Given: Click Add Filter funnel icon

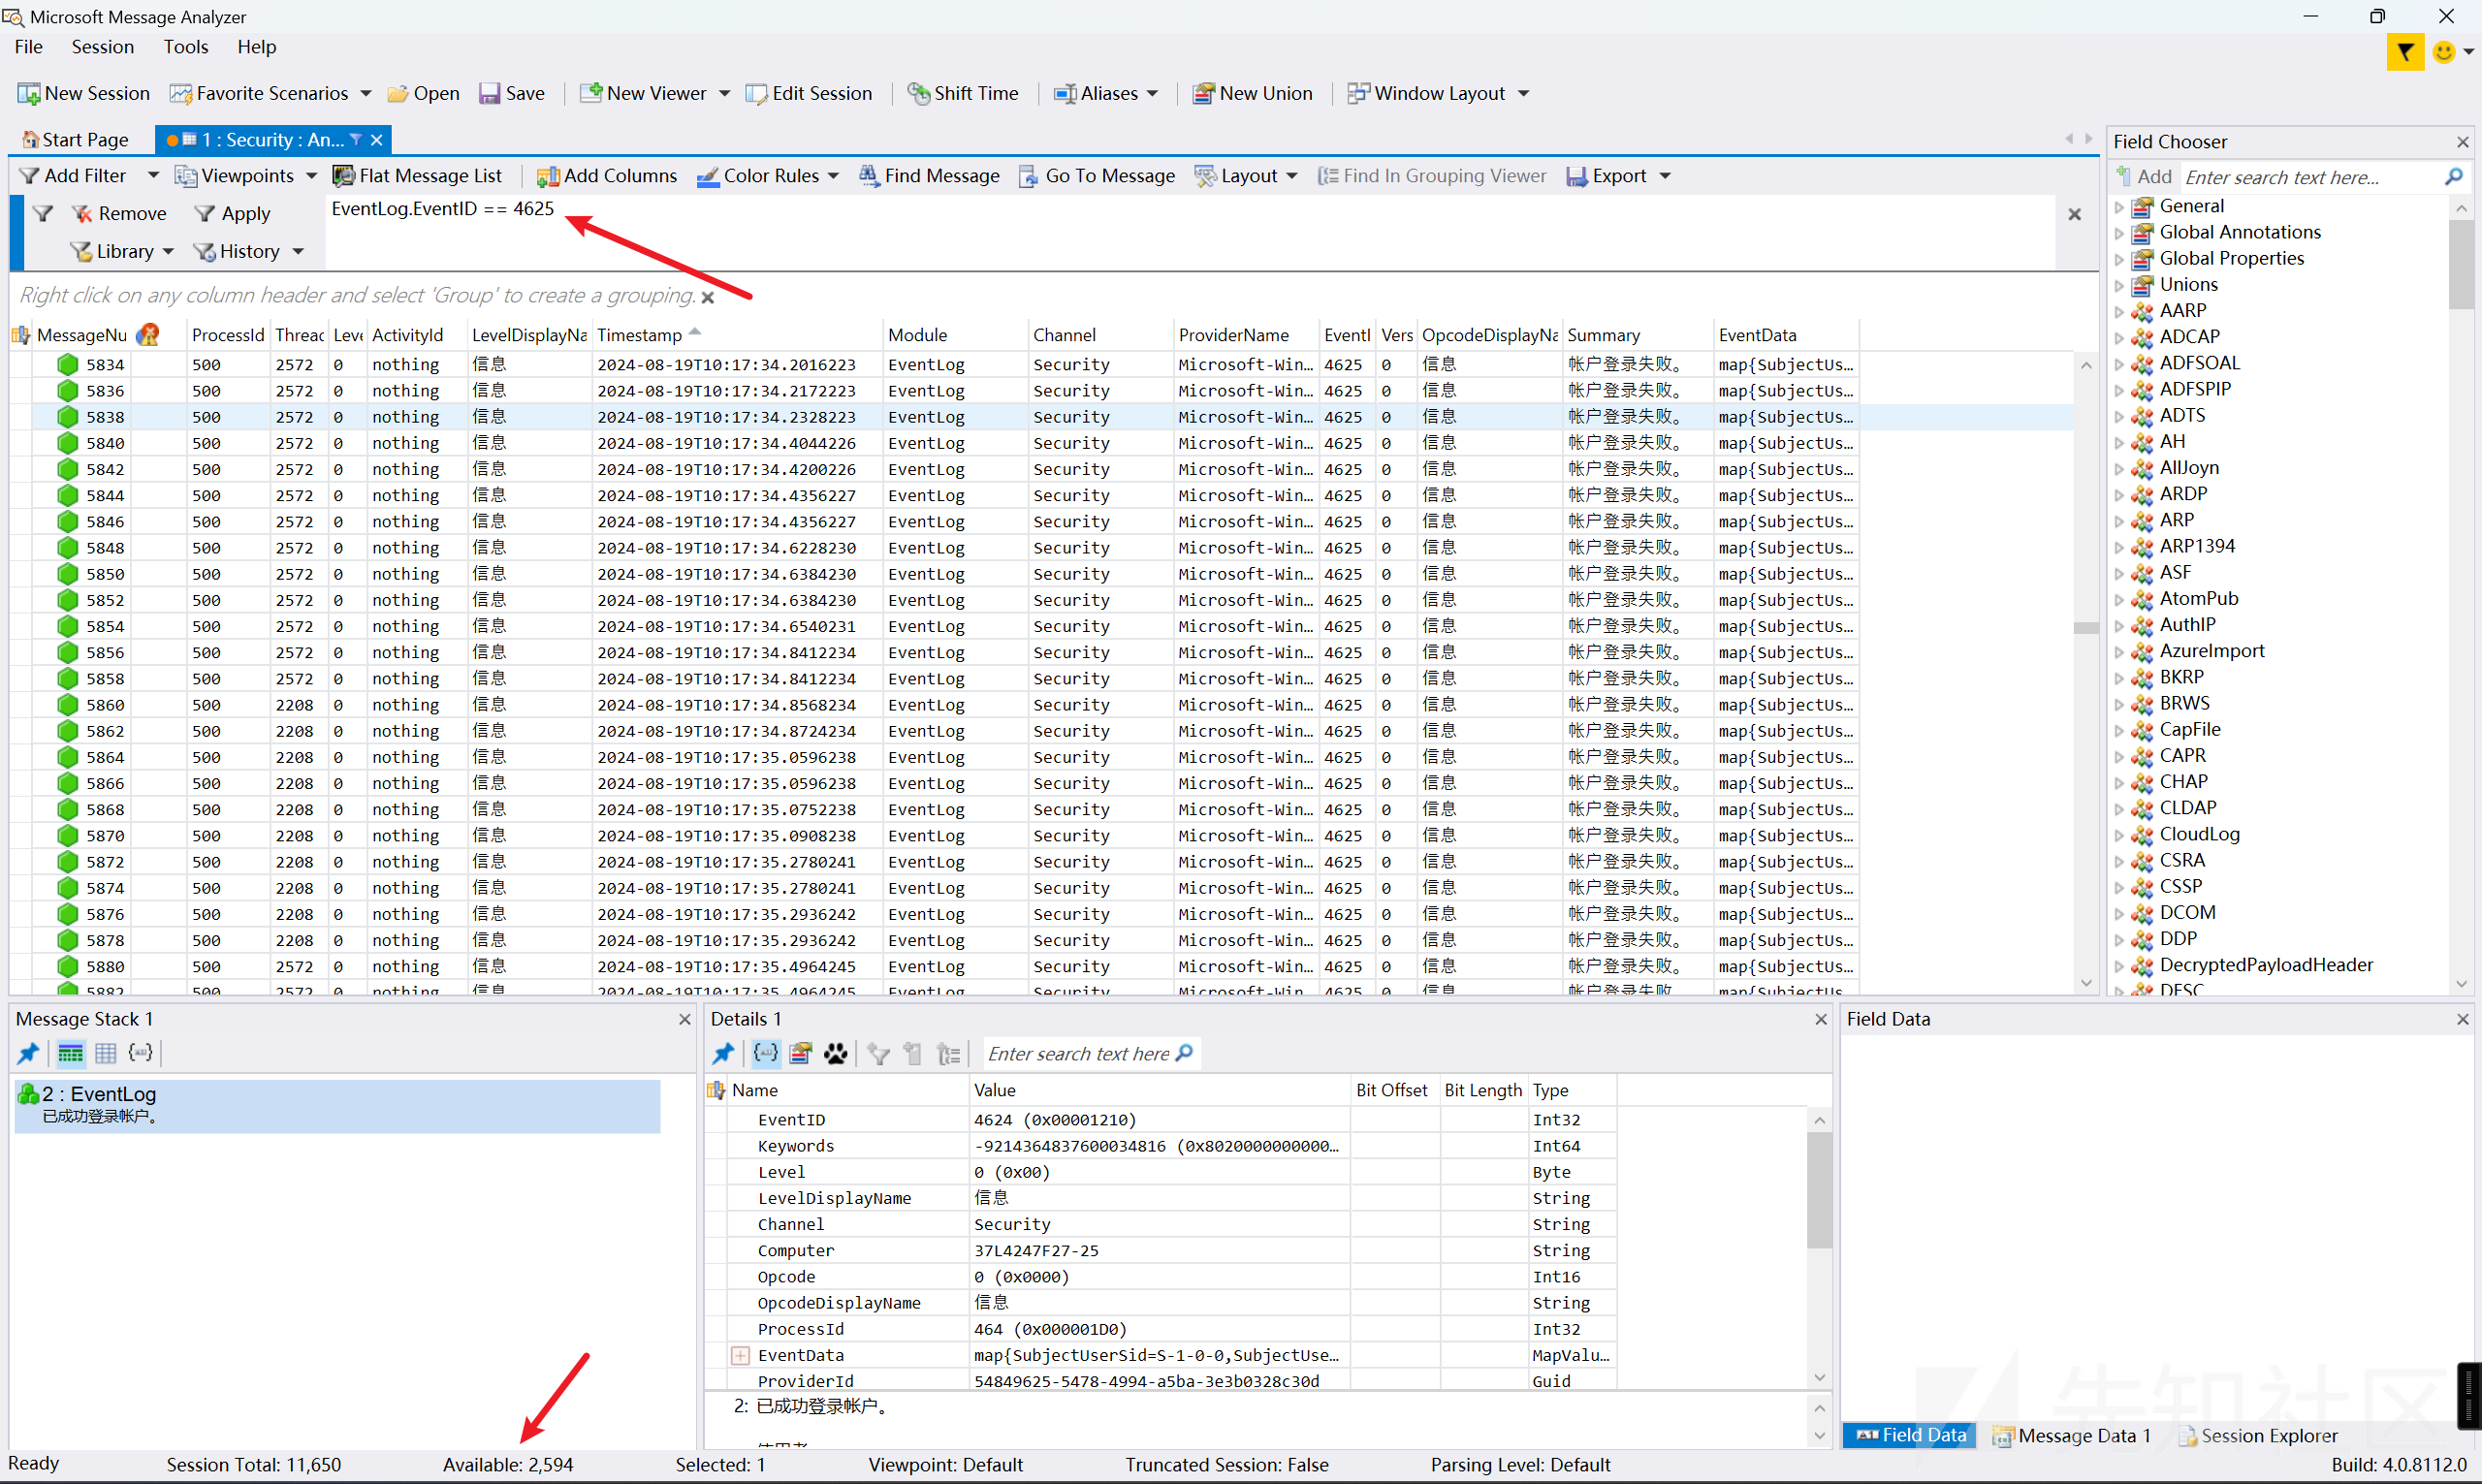Looking at the screenshot, I should click(x=29, y=176).
